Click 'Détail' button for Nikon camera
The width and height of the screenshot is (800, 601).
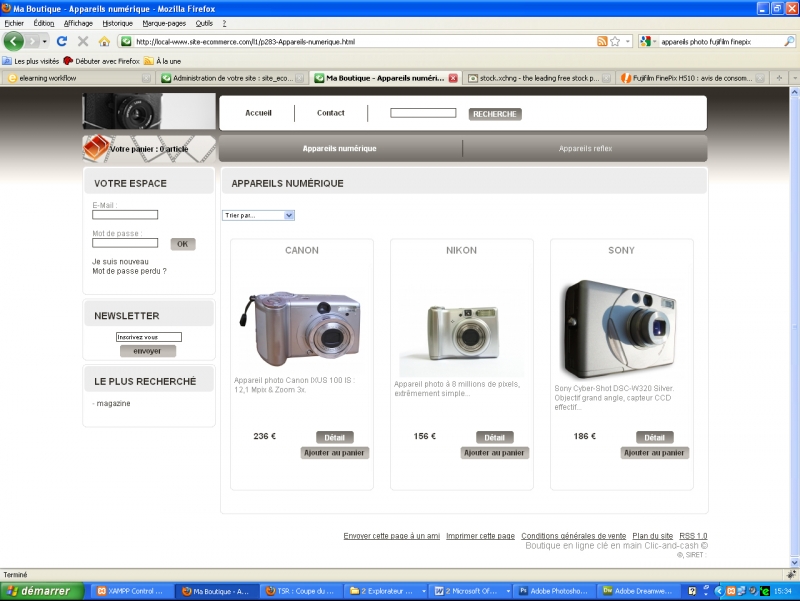(495, 437)
